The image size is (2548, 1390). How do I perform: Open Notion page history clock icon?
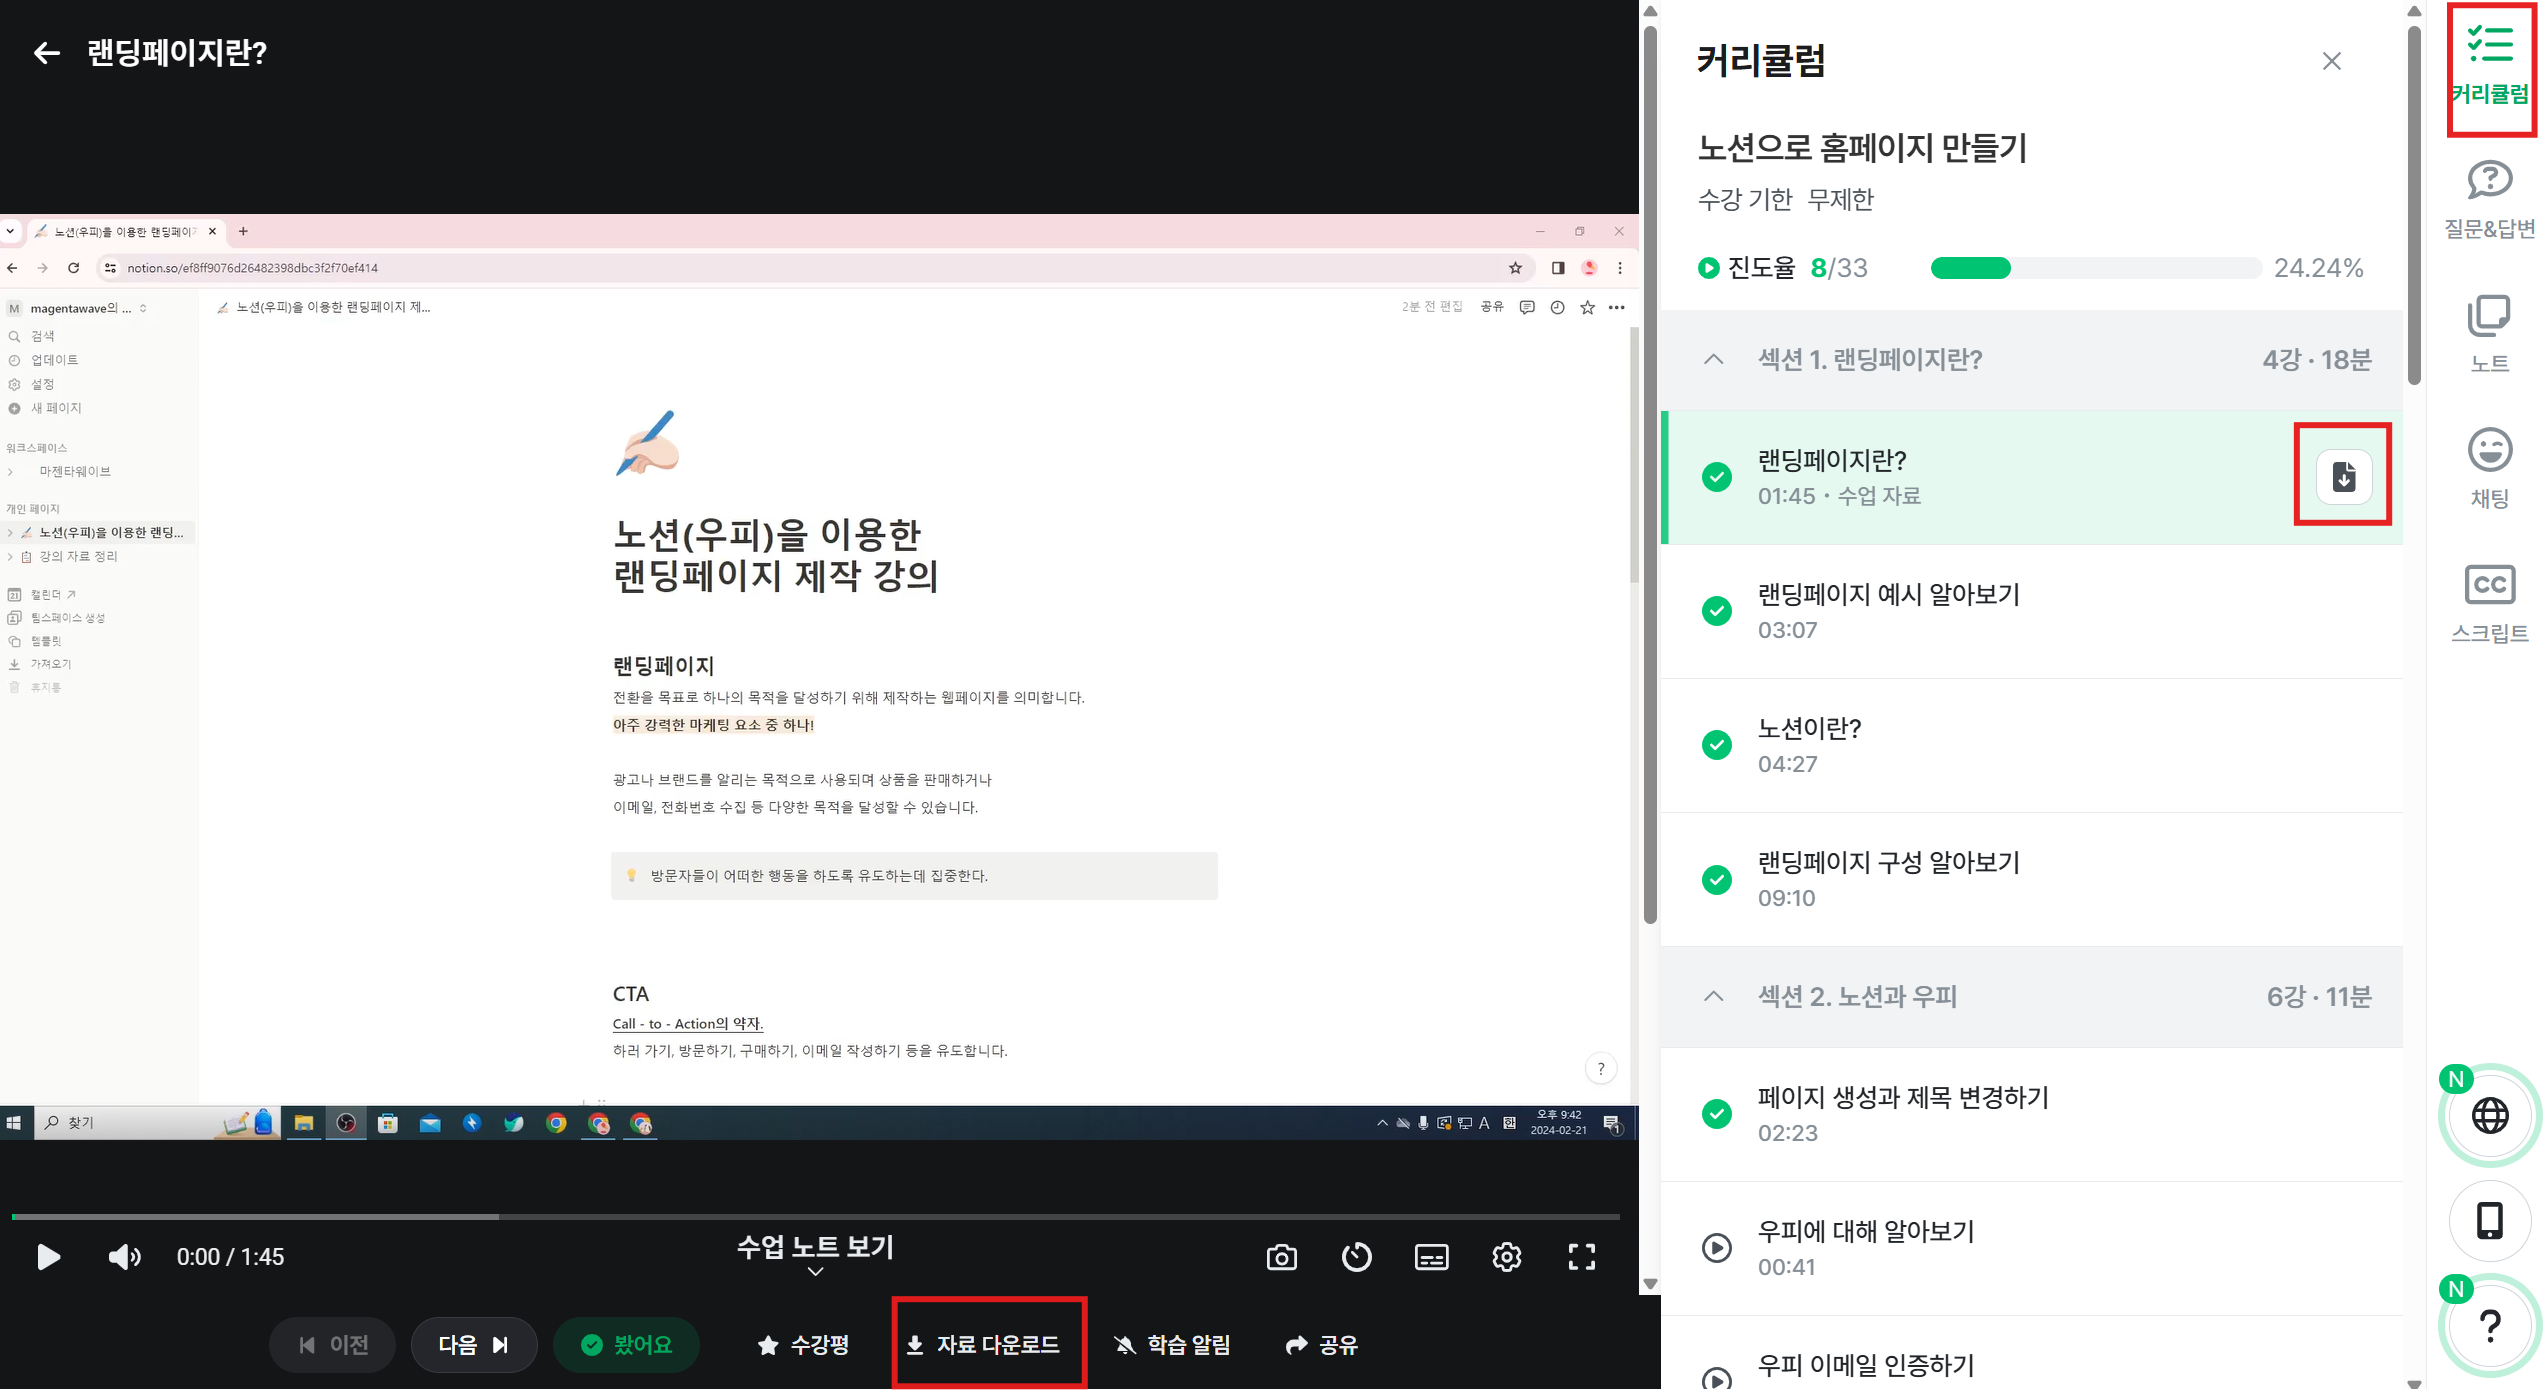(1557, 307)
